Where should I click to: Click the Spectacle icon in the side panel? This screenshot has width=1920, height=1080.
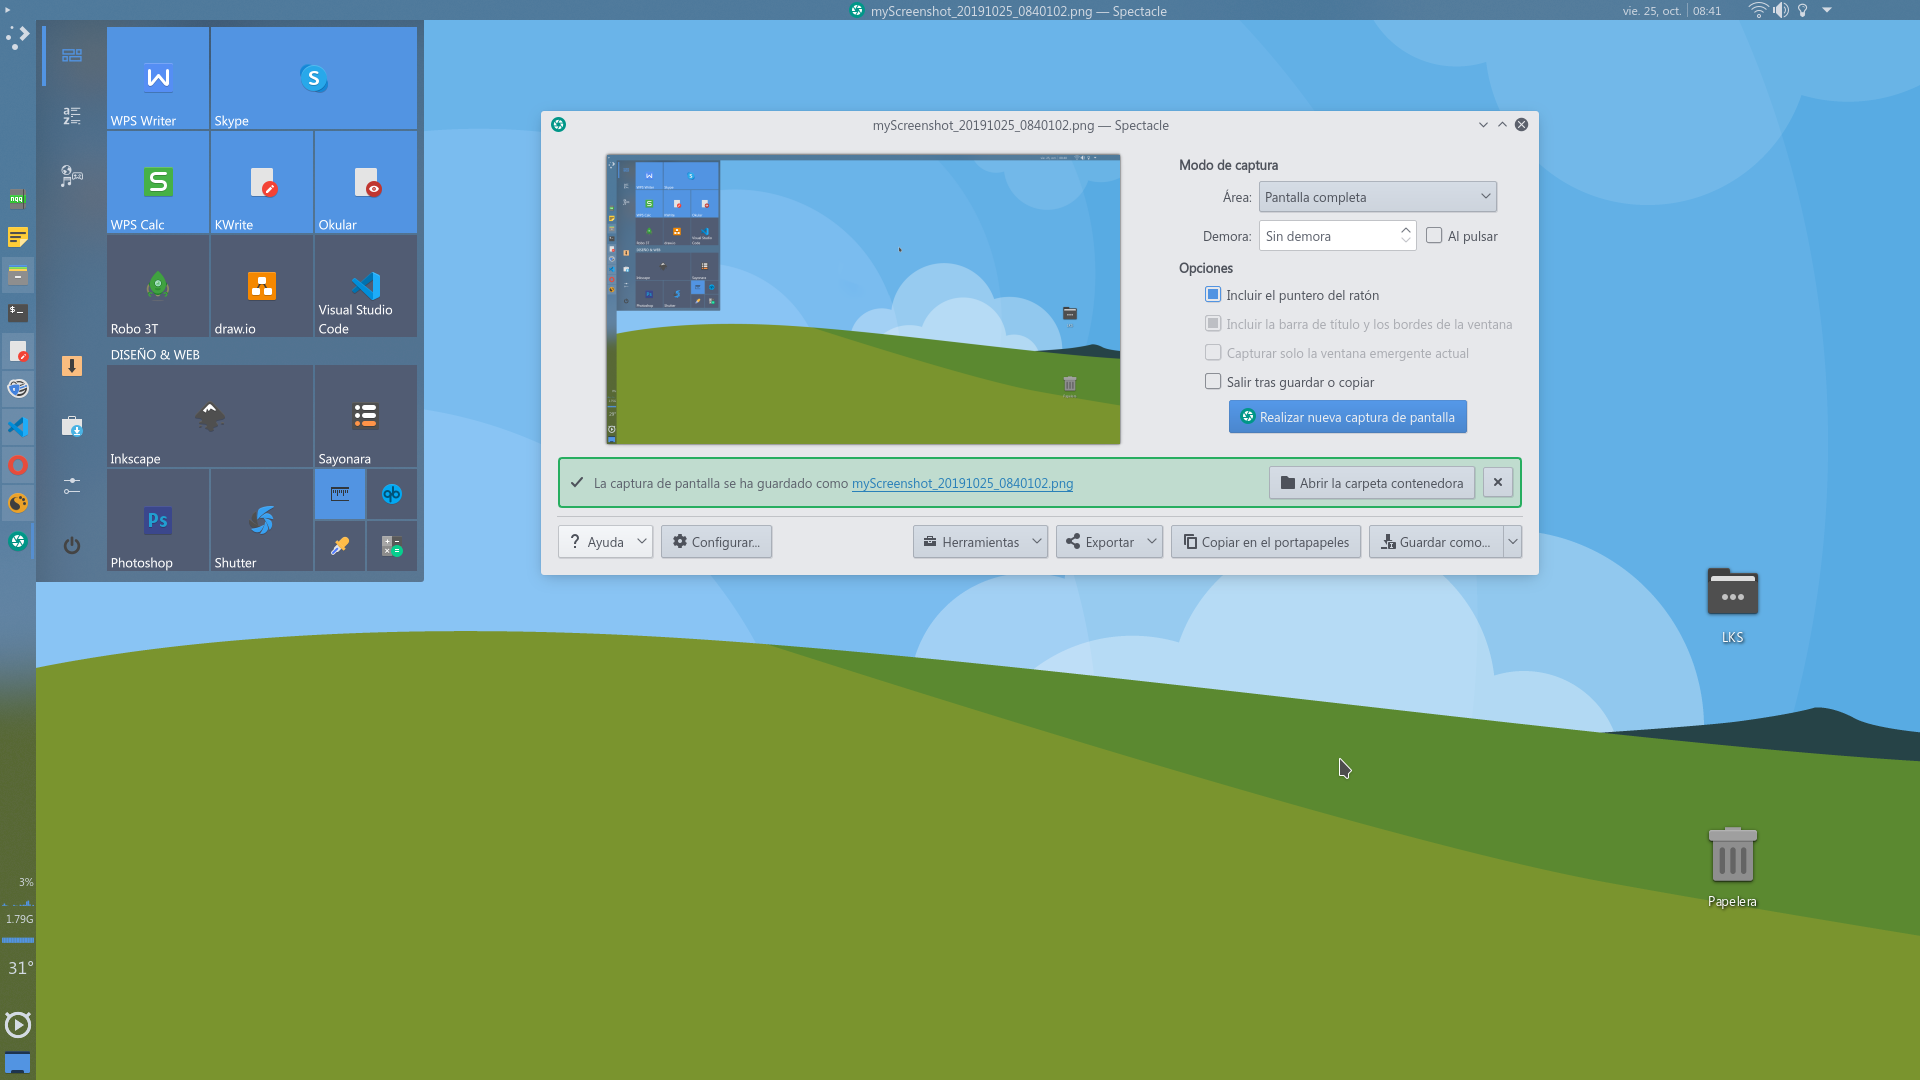pos(18,541)
